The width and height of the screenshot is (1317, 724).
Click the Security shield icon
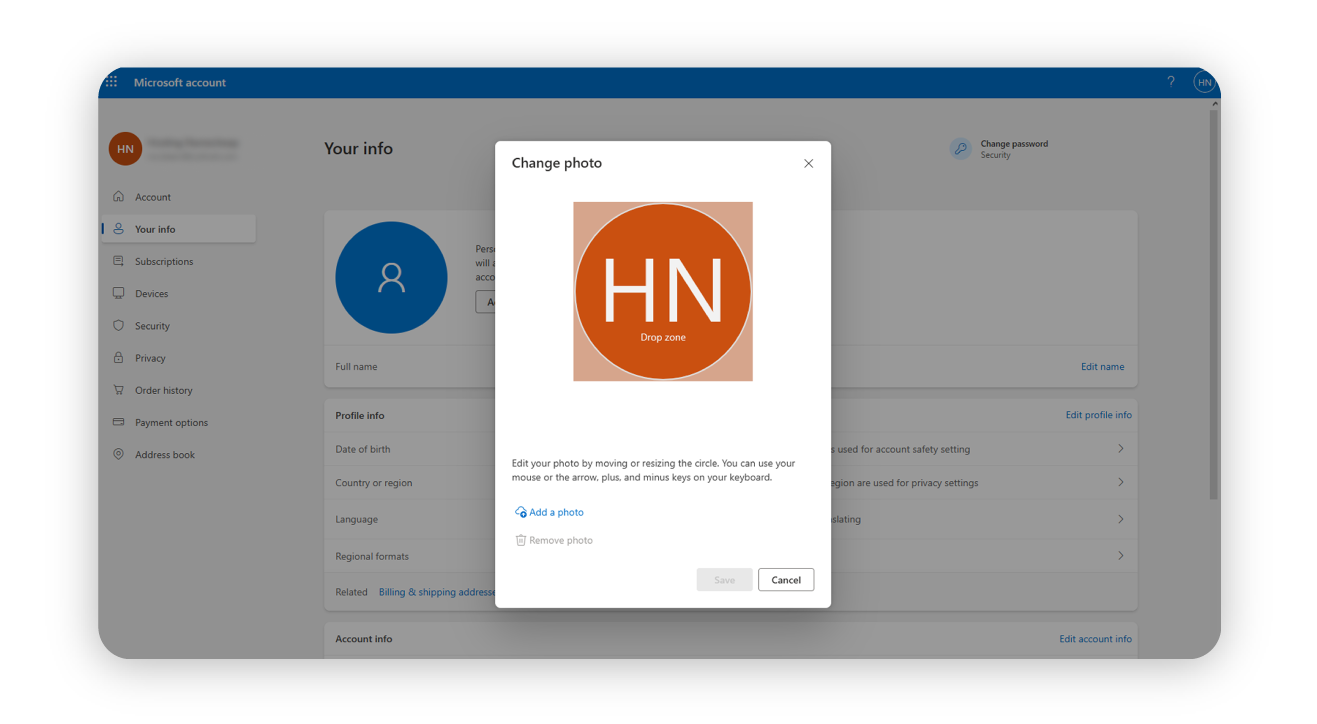pos(118,325)
